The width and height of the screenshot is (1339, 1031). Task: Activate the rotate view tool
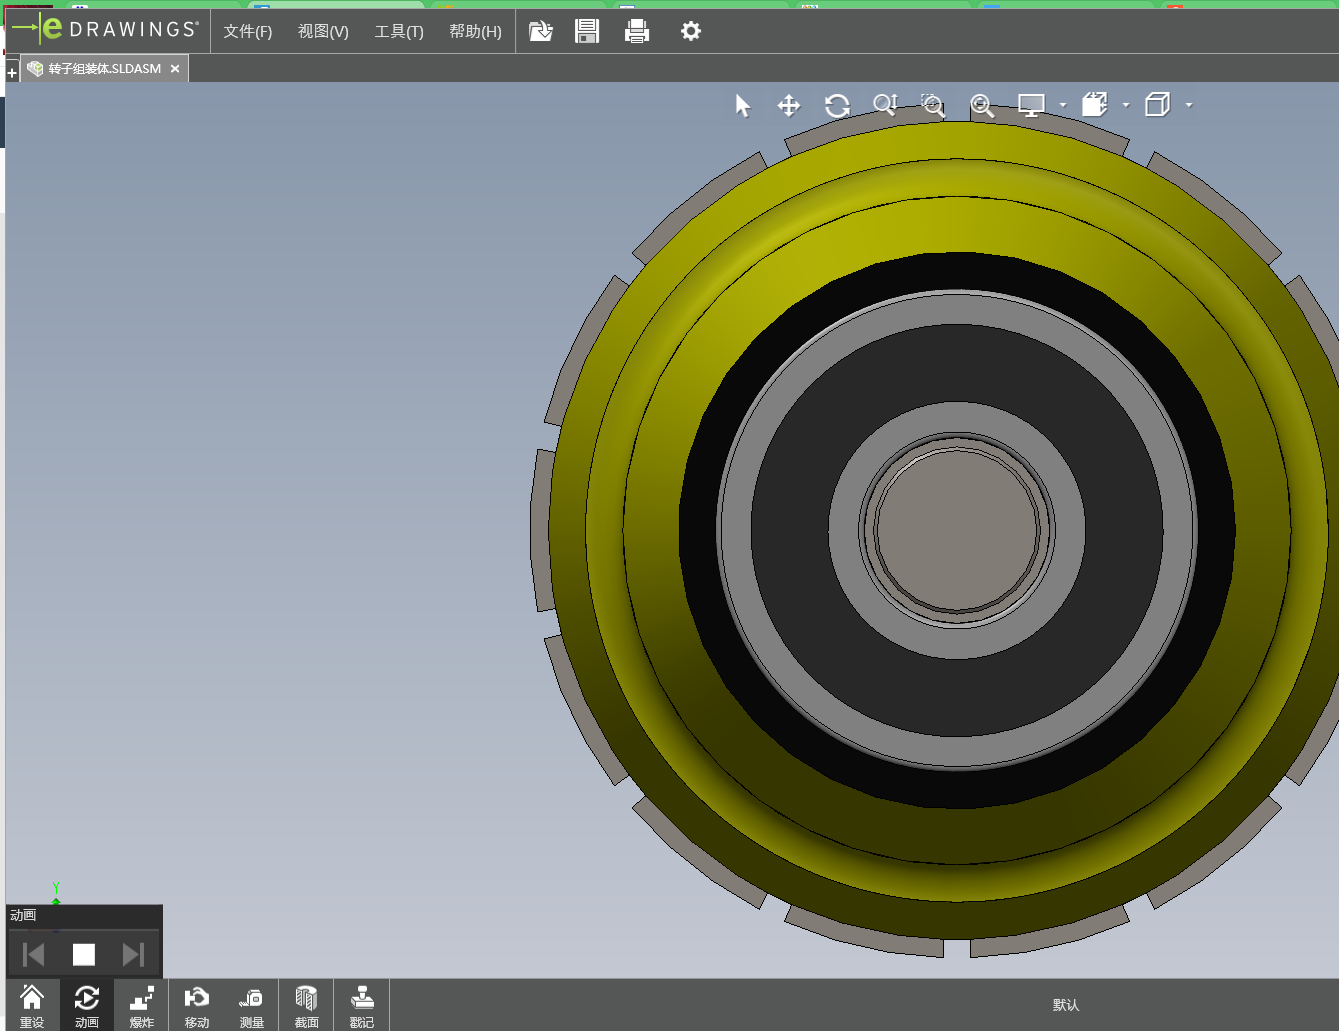click(x=837, y=106)
